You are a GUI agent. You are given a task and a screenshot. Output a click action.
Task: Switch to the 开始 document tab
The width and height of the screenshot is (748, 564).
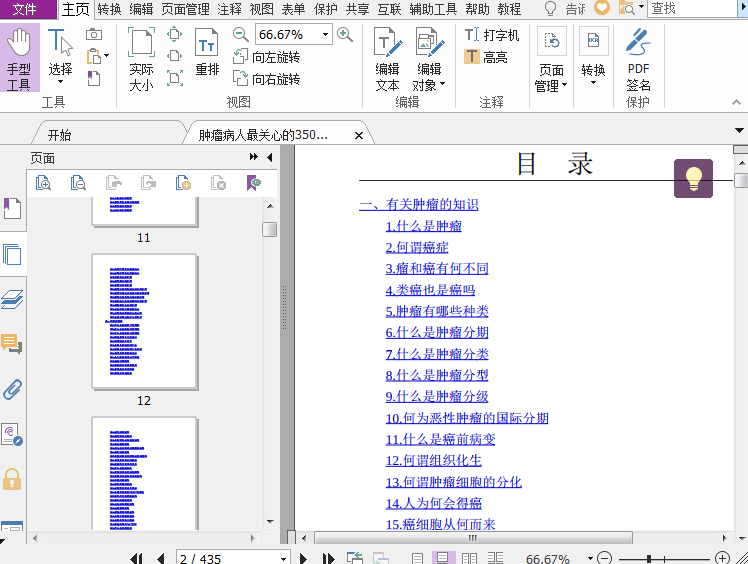[x=60, y=135]
